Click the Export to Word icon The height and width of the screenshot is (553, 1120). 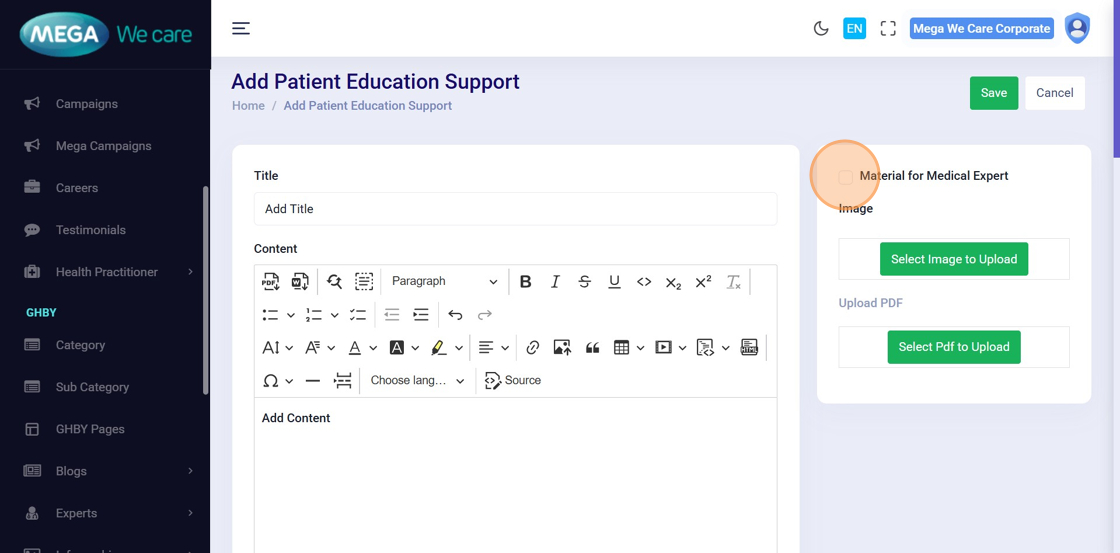click(300, 282)
